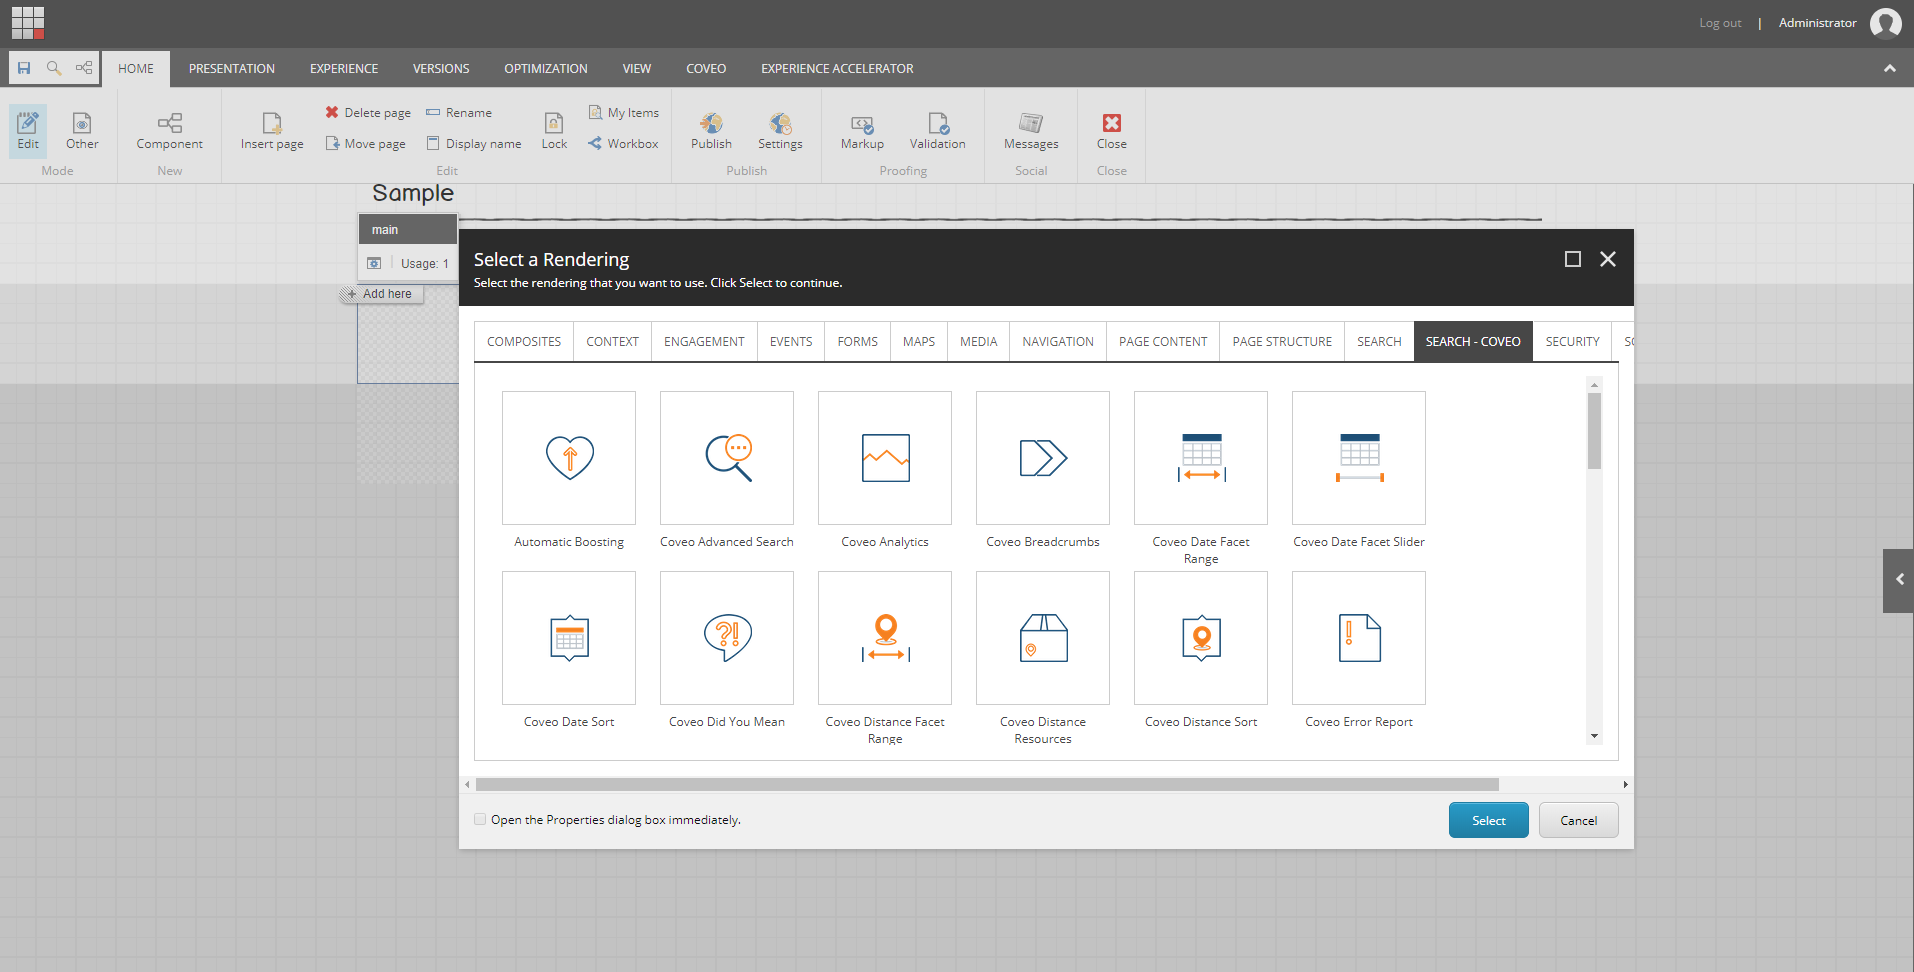Open the Sitecore launchpad grid icon

[x=27, y=22]
